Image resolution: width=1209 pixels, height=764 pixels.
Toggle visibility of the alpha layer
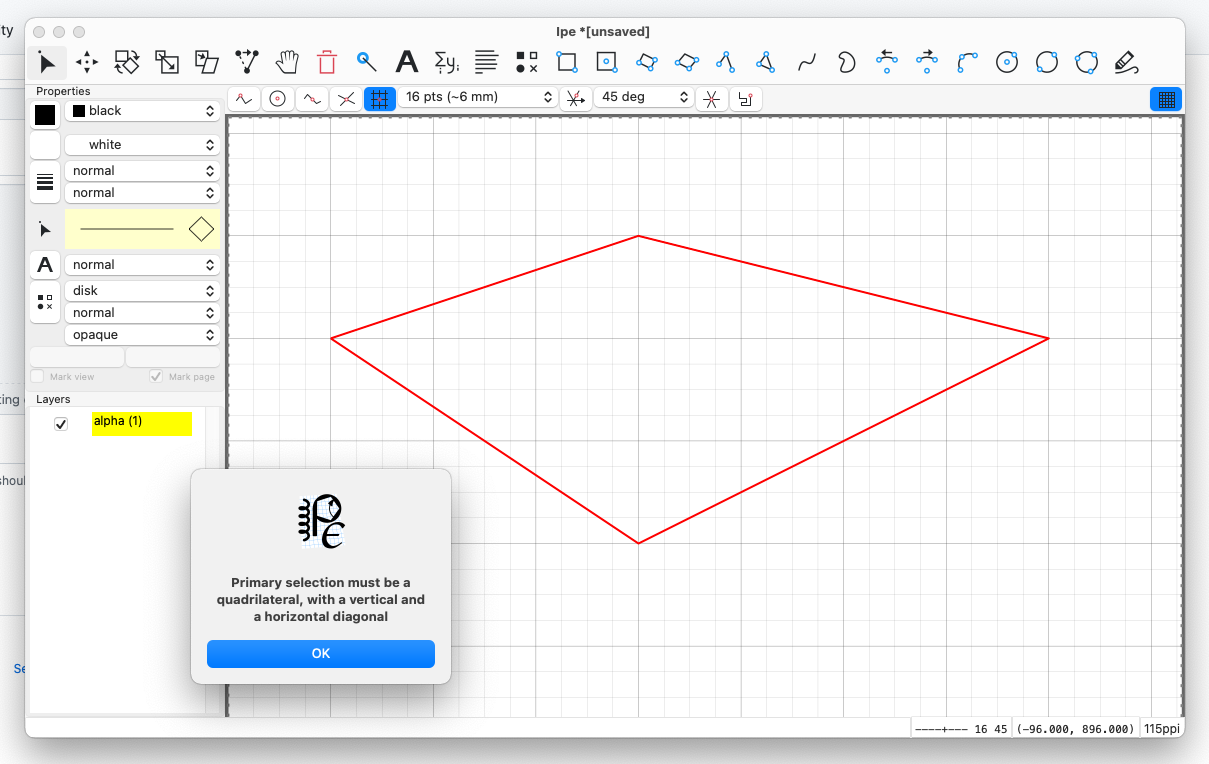[61, 423]
